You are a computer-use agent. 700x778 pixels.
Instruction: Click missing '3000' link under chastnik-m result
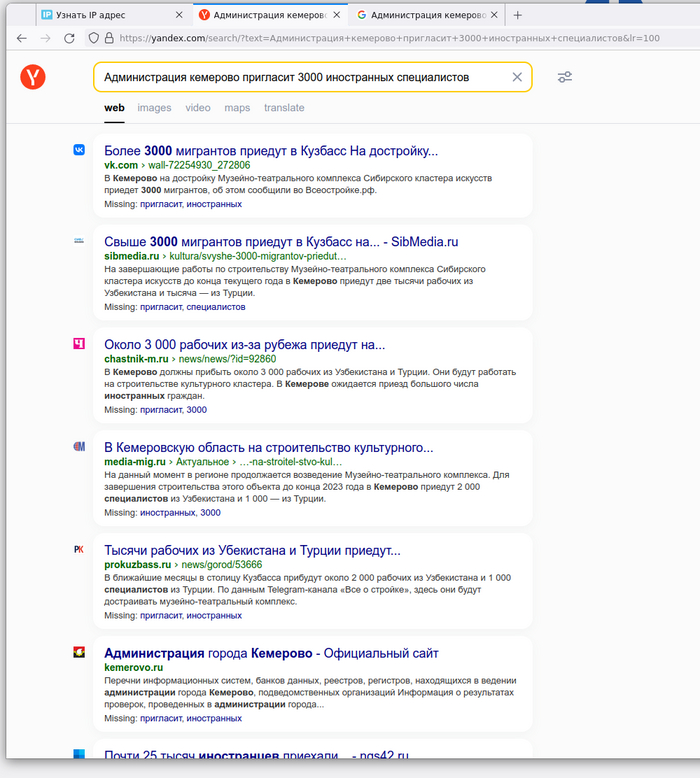point(196,410)
